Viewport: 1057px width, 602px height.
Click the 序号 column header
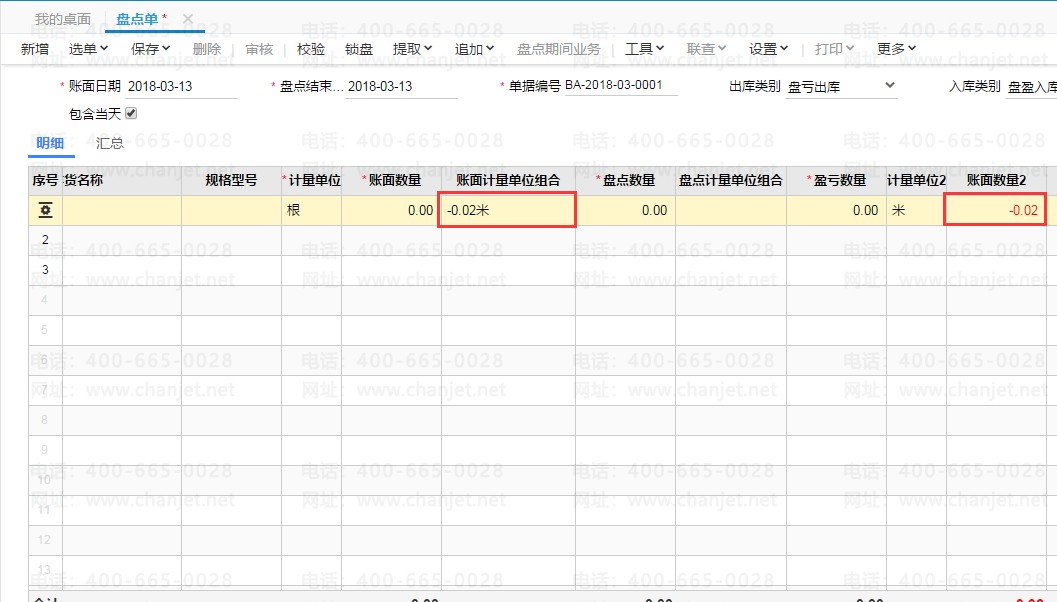(45, 180)
